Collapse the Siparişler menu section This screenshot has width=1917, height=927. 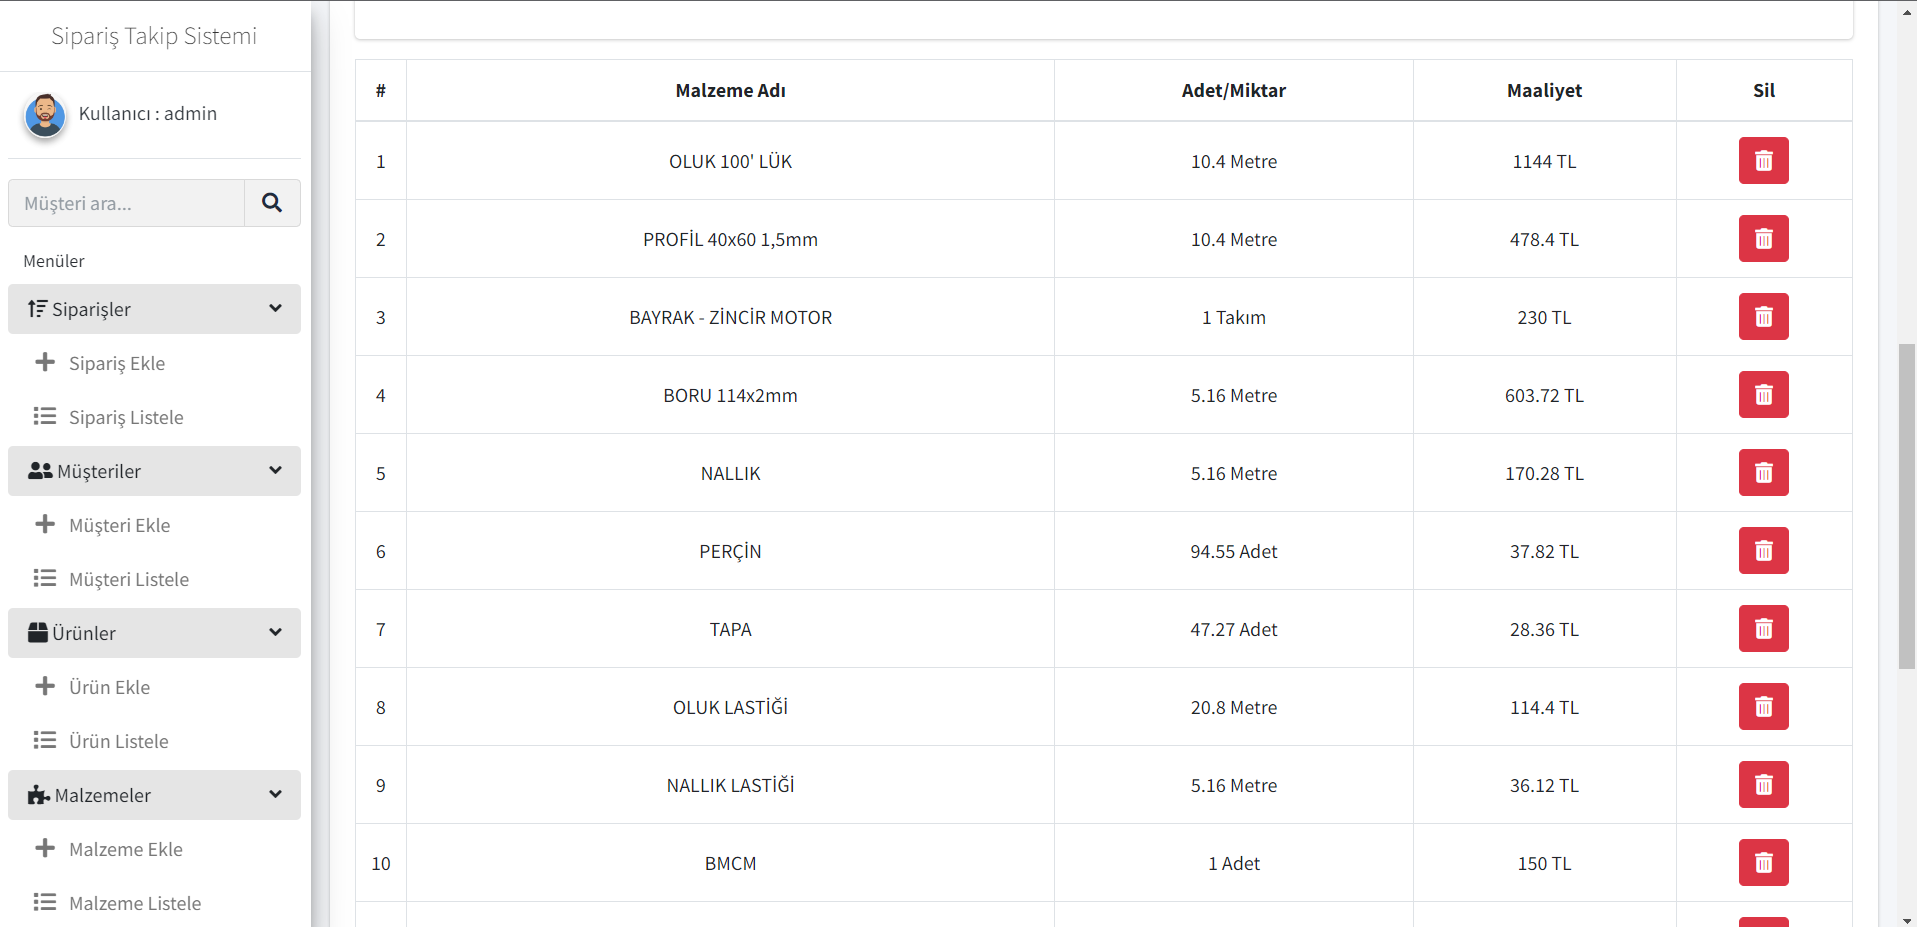tap(275, 309)
